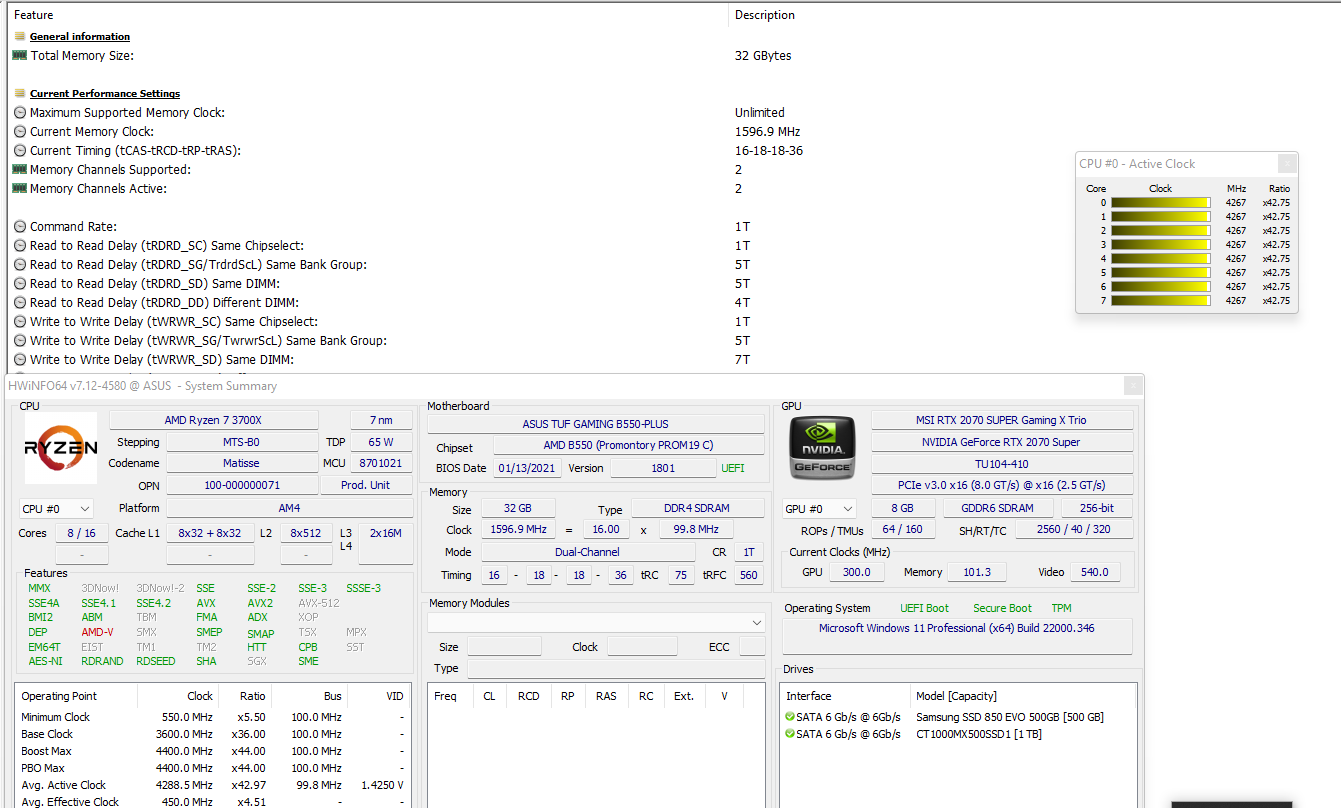Click the TU104-410 GPU chip field
Viewport: 1341px width, 808px height.
pos(1002,464)
